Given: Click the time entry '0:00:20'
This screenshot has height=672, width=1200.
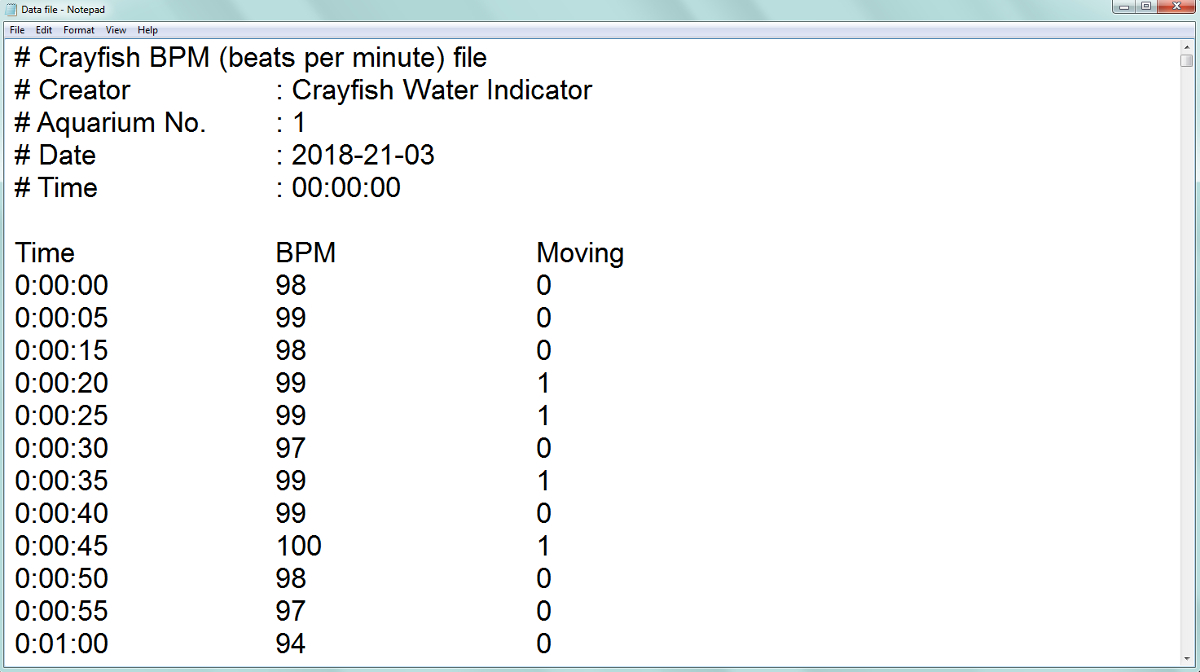Looking at the screenshot, I should (62, 383).
